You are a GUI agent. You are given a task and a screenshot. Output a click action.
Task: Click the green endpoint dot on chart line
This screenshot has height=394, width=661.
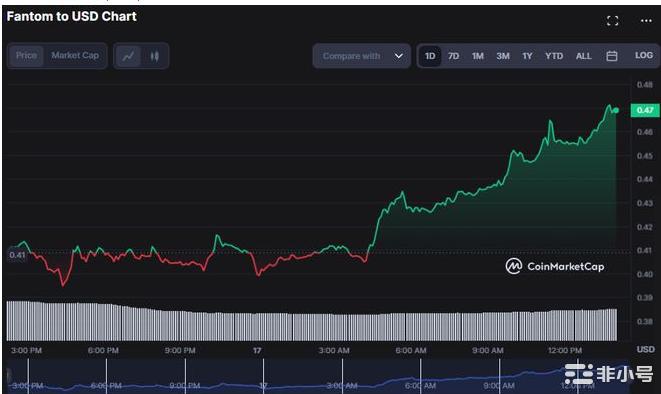tap(616, 110)
